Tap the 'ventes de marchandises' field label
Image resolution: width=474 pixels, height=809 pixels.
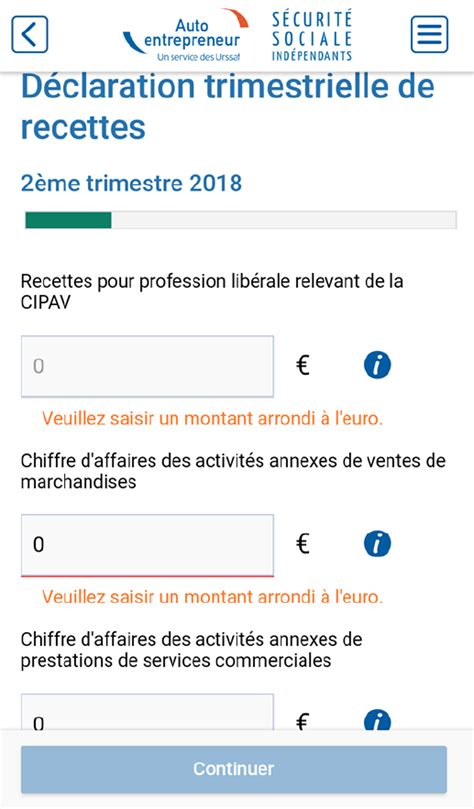(233, 471)
